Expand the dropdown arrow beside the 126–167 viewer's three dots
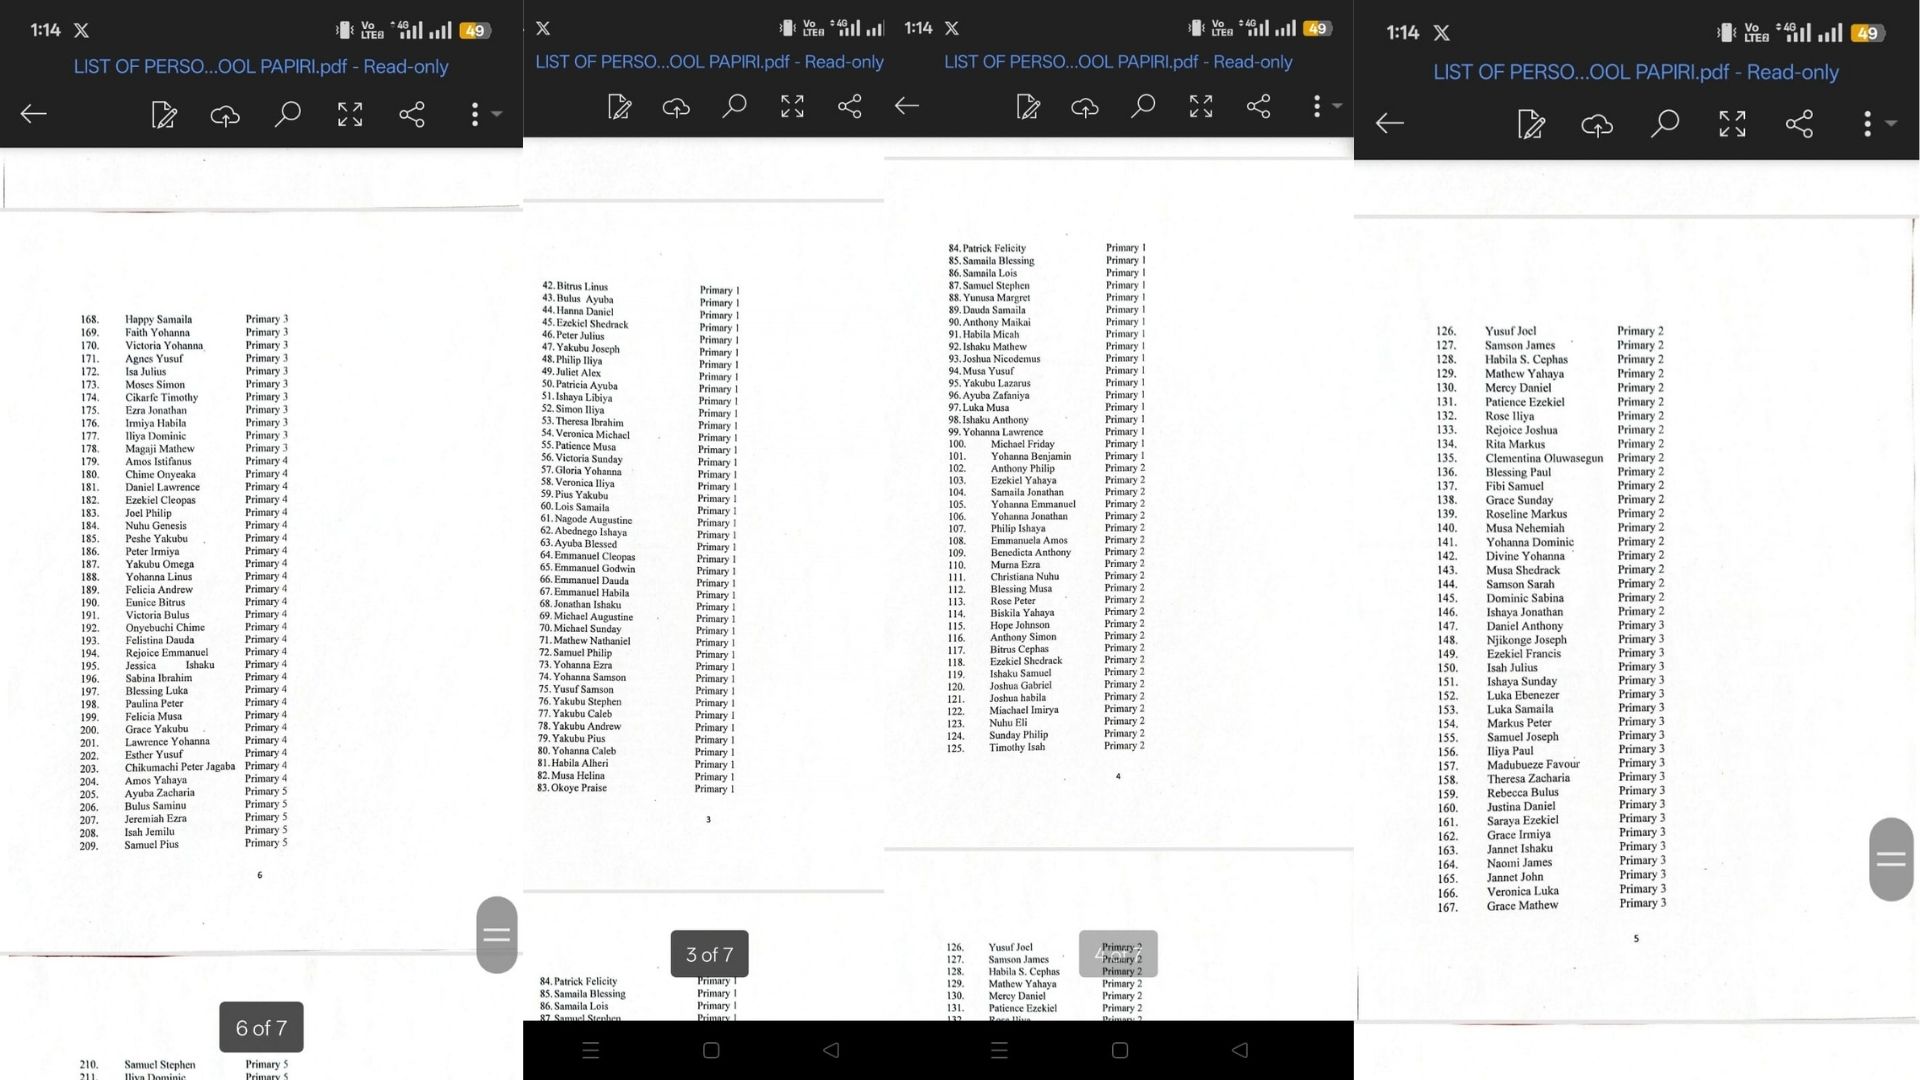1920x1080 pixels. [x=1890, y=124]
